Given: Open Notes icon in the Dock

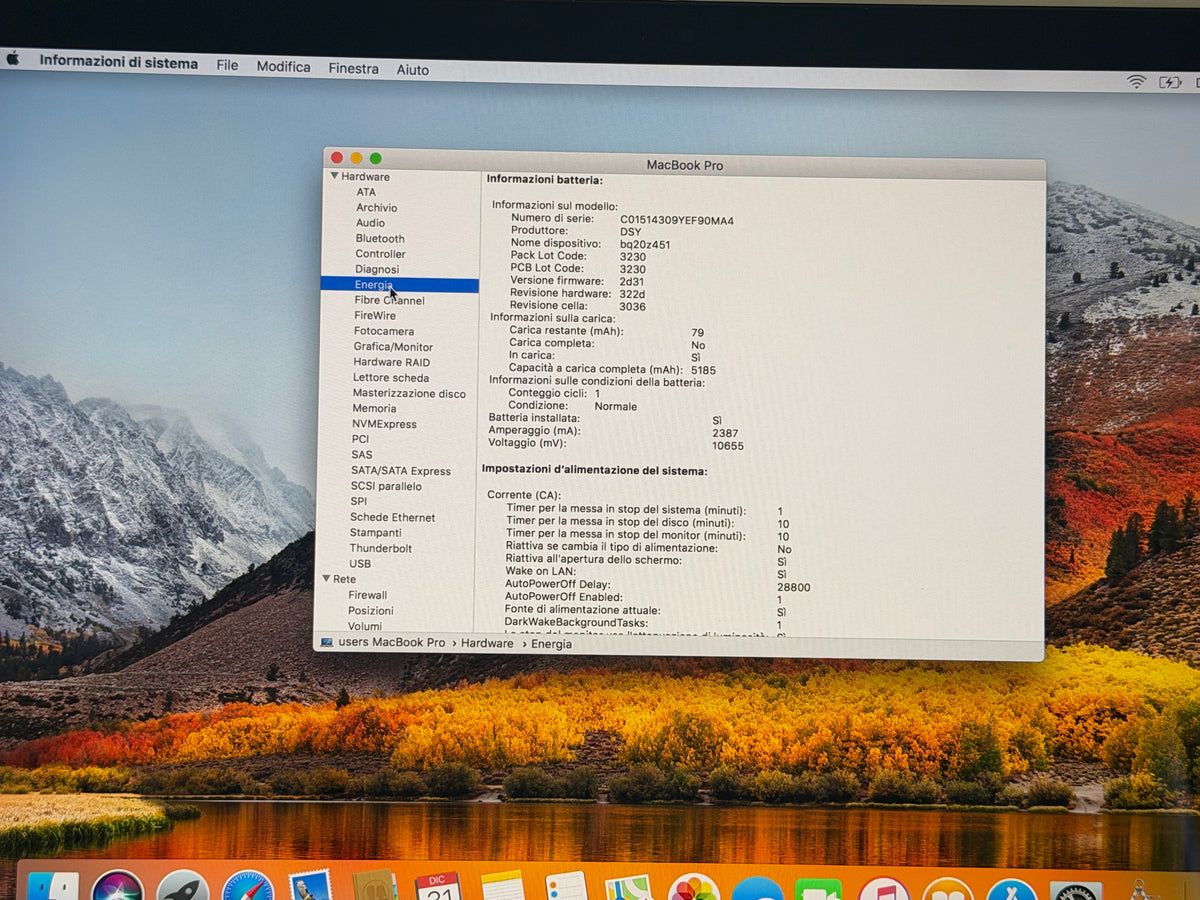Looking at the screenshot, I should (502, 886).
